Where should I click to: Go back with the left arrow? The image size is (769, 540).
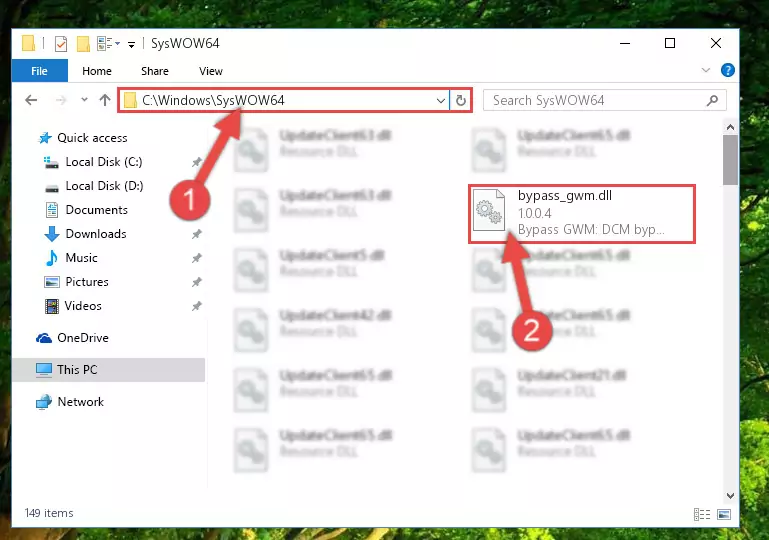click(31, 100)
